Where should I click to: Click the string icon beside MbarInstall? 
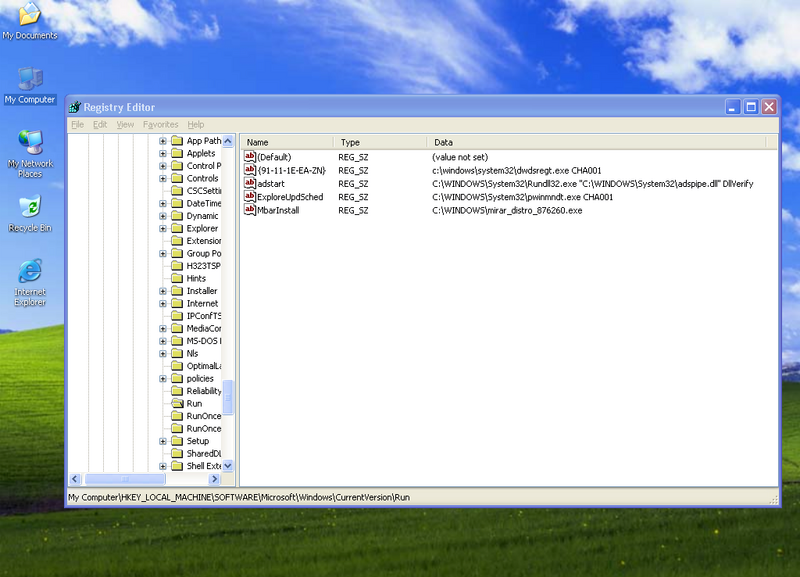250,210
